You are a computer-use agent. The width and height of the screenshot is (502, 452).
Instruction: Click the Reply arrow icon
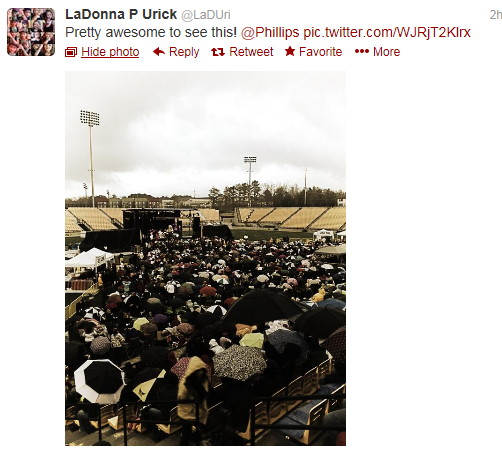click(x=159, y=52)
